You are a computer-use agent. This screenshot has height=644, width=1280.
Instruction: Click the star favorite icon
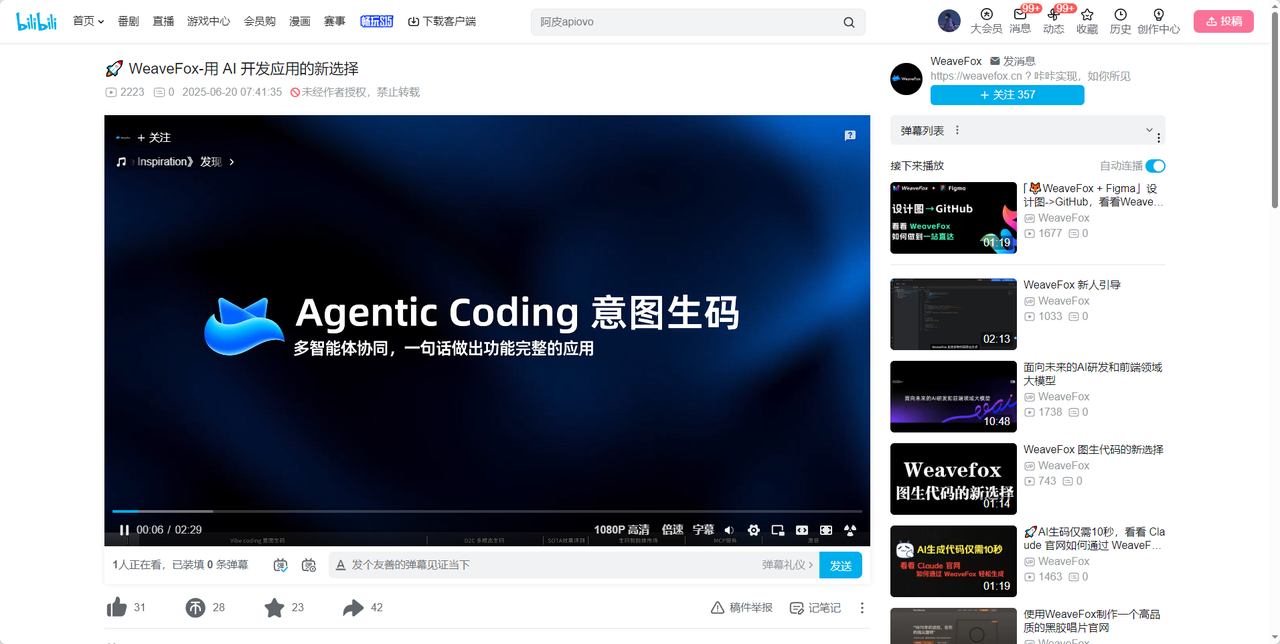pyautogui.click(x=274, y=607)
